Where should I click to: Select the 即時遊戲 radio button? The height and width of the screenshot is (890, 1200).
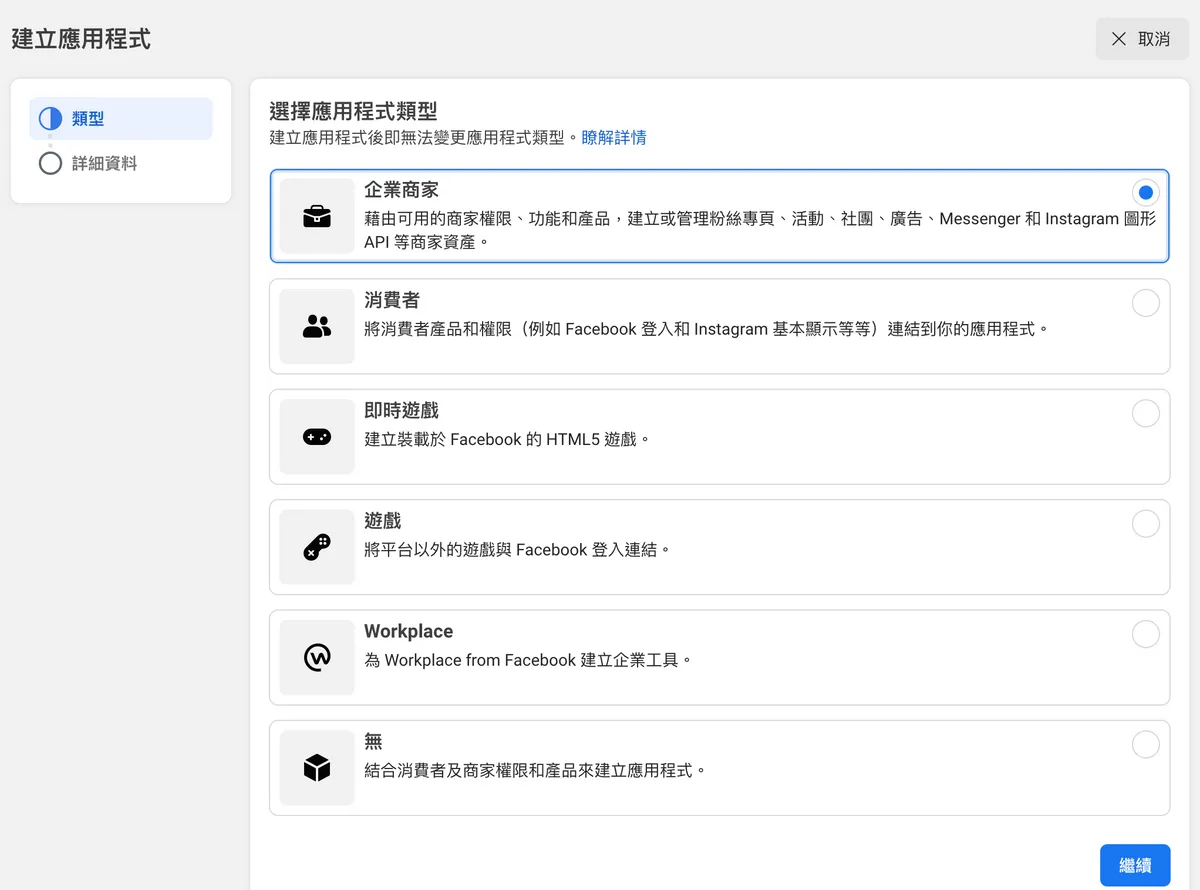point(1145,413)
